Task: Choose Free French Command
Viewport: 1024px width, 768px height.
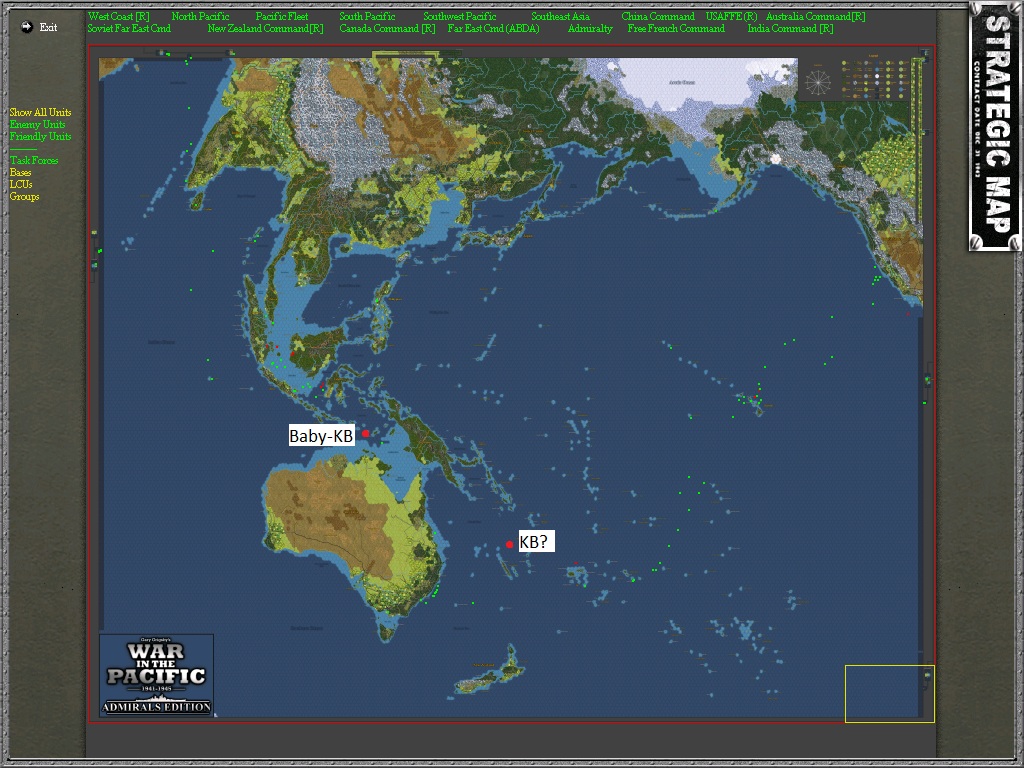Action: (x=677, y=29)
